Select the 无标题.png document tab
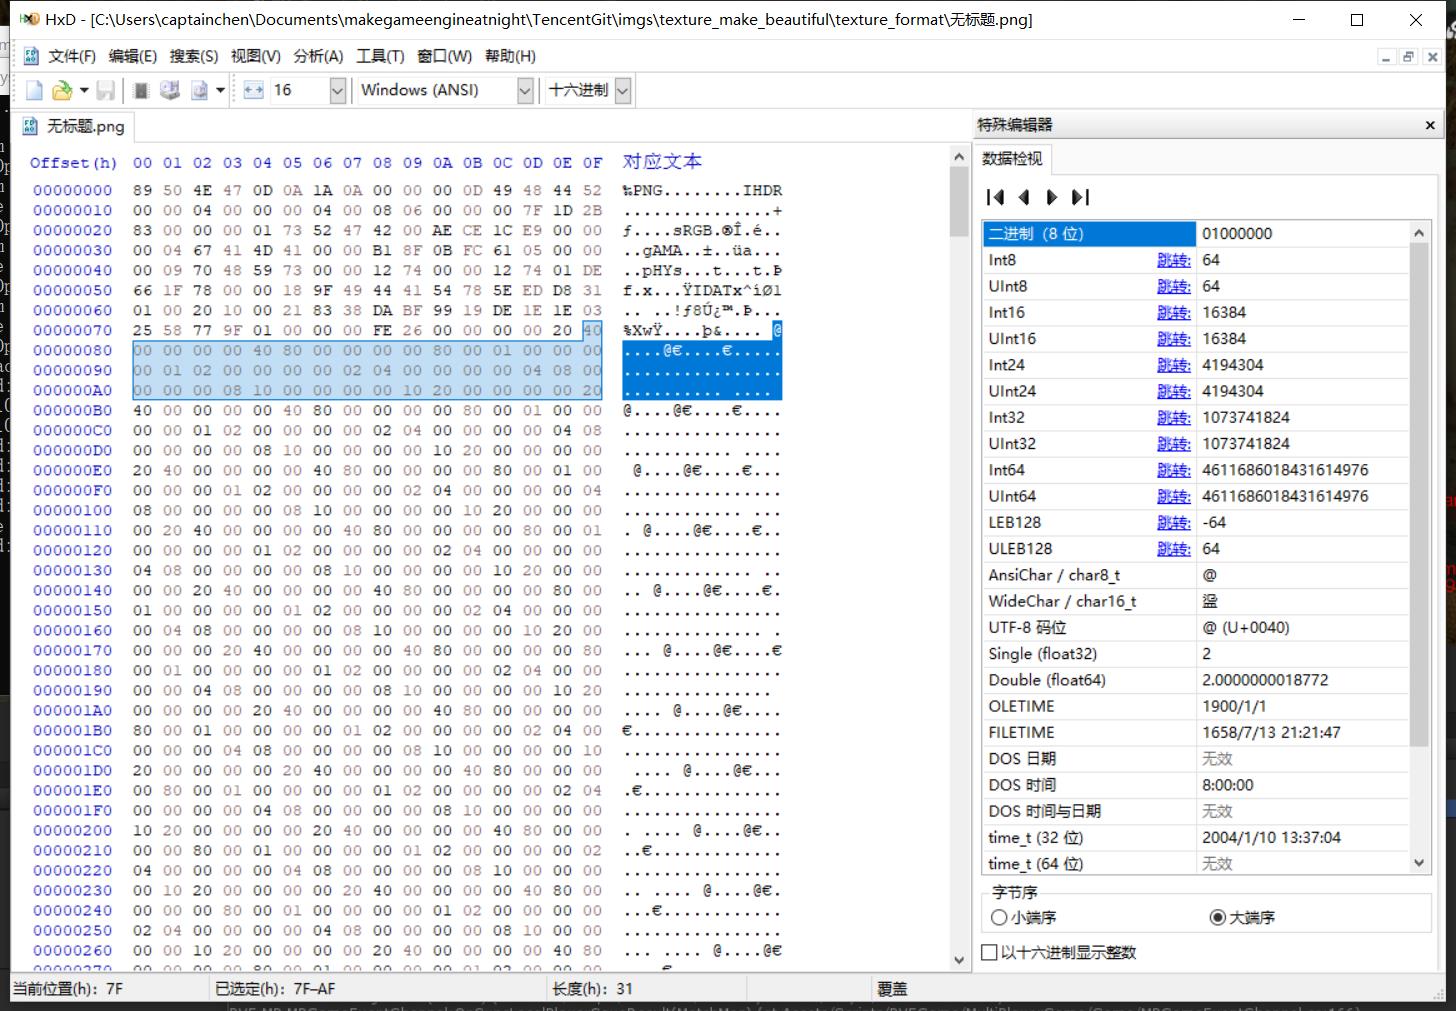Screen dimensions: 1456x1011 [x=74, y=126]
